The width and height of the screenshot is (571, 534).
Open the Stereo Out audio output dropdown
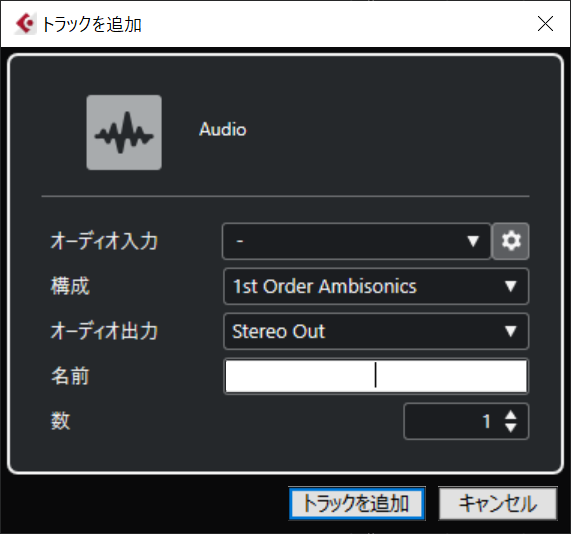tap(376, 331)
